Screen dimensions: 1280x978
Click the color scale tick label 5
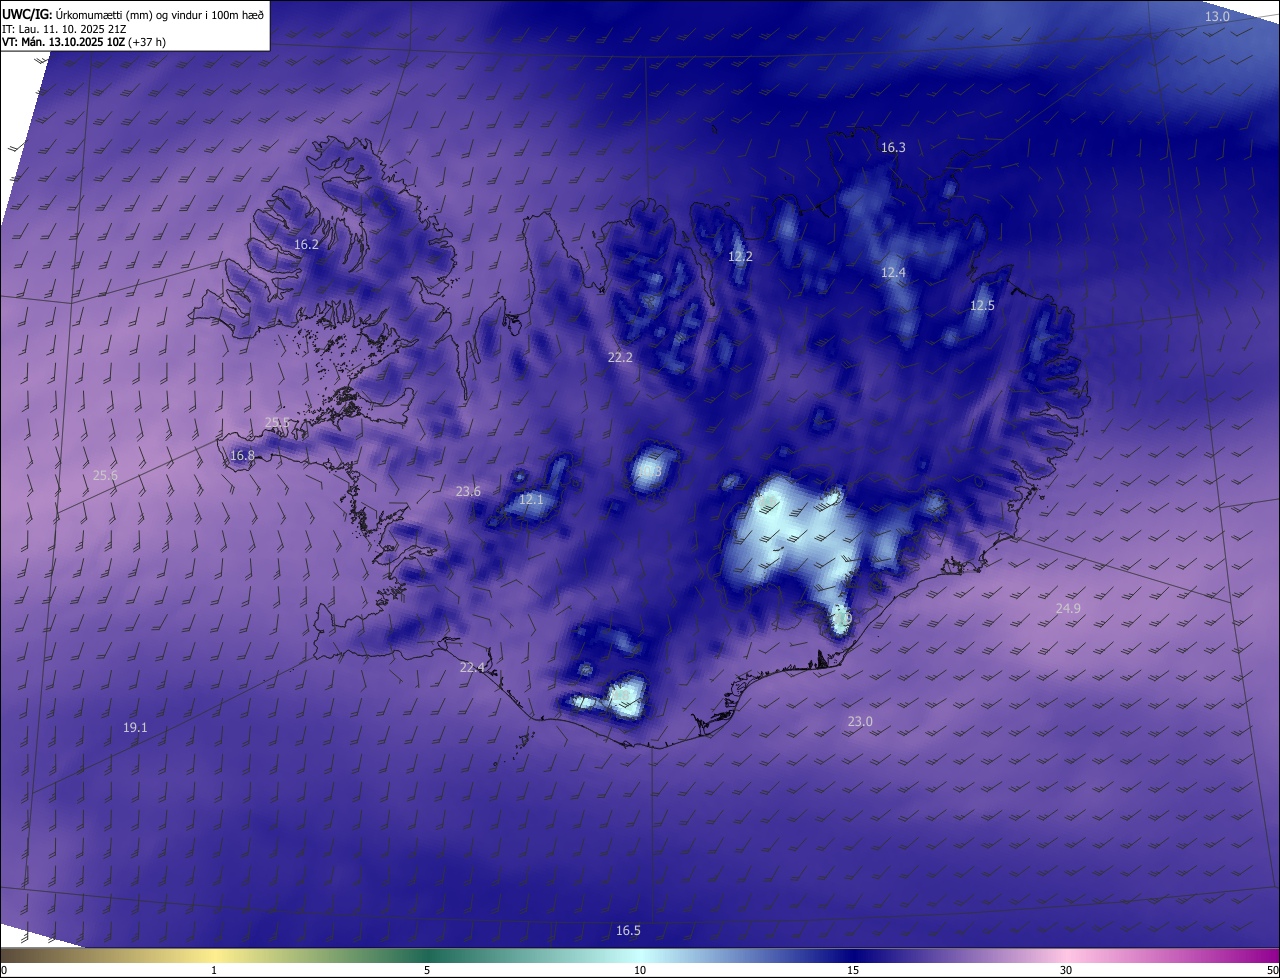427,971
